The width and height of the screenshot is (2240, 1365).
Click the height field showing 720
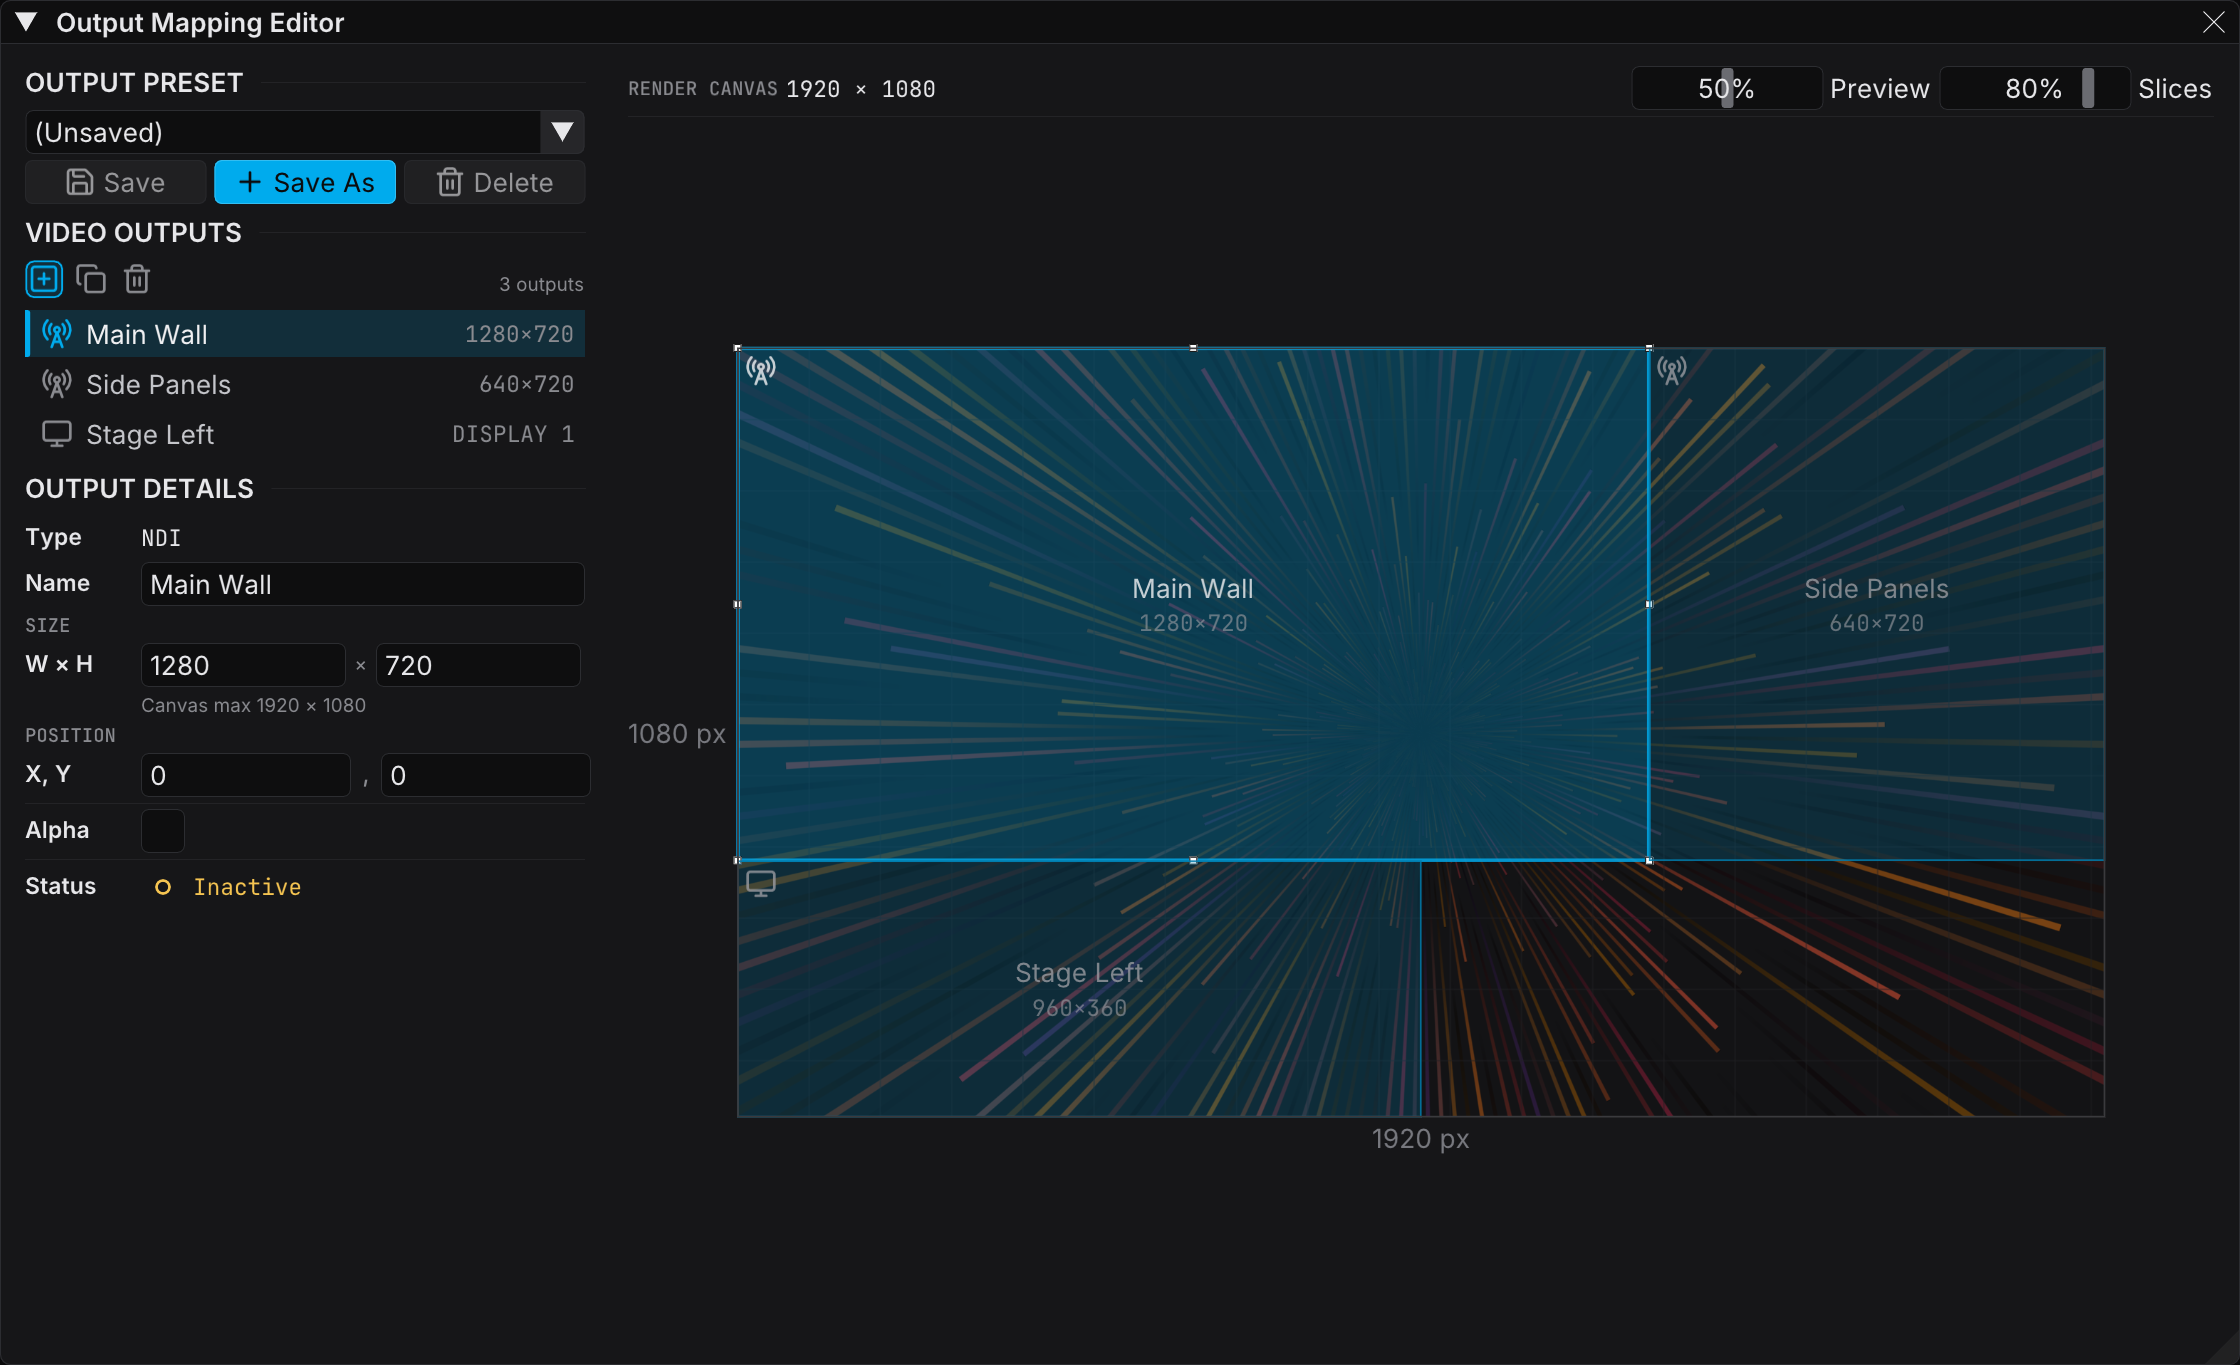point(478,665)
